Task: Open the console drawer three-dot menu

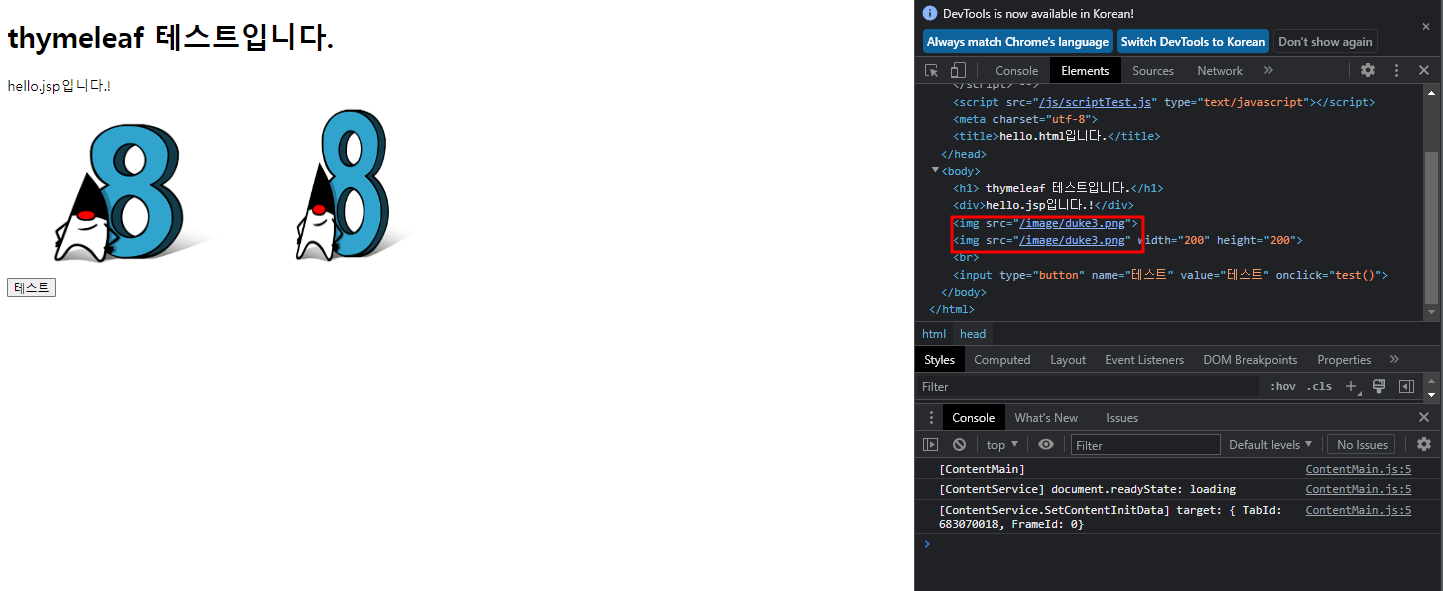Action: (931, 417)
